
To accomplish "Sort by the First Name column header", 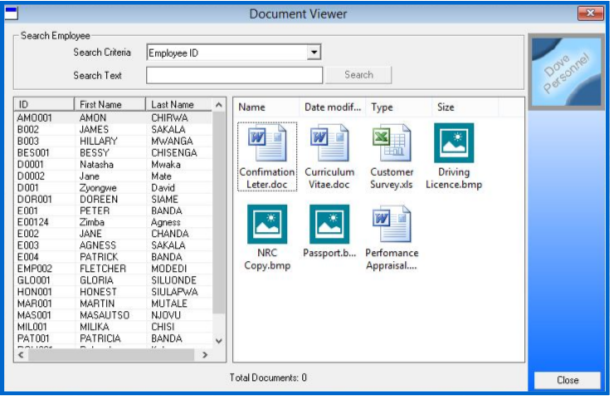I will coord(110,104).
